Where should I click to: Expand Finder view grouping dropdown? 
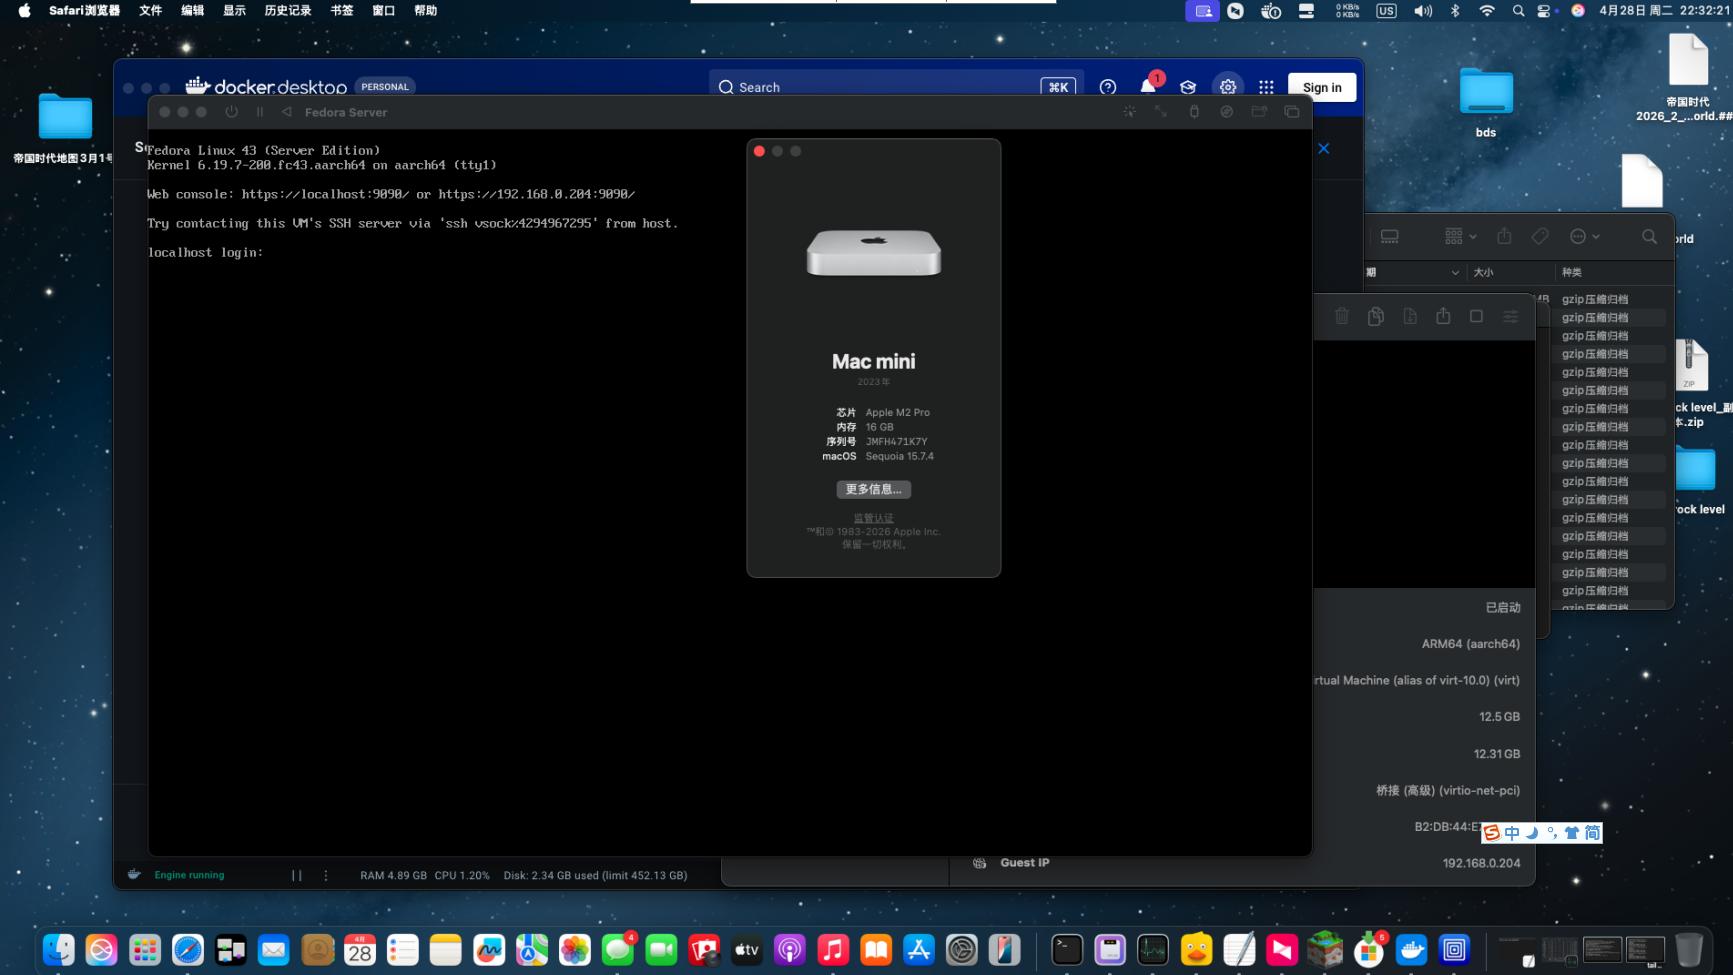click(x=1460, y=237)
